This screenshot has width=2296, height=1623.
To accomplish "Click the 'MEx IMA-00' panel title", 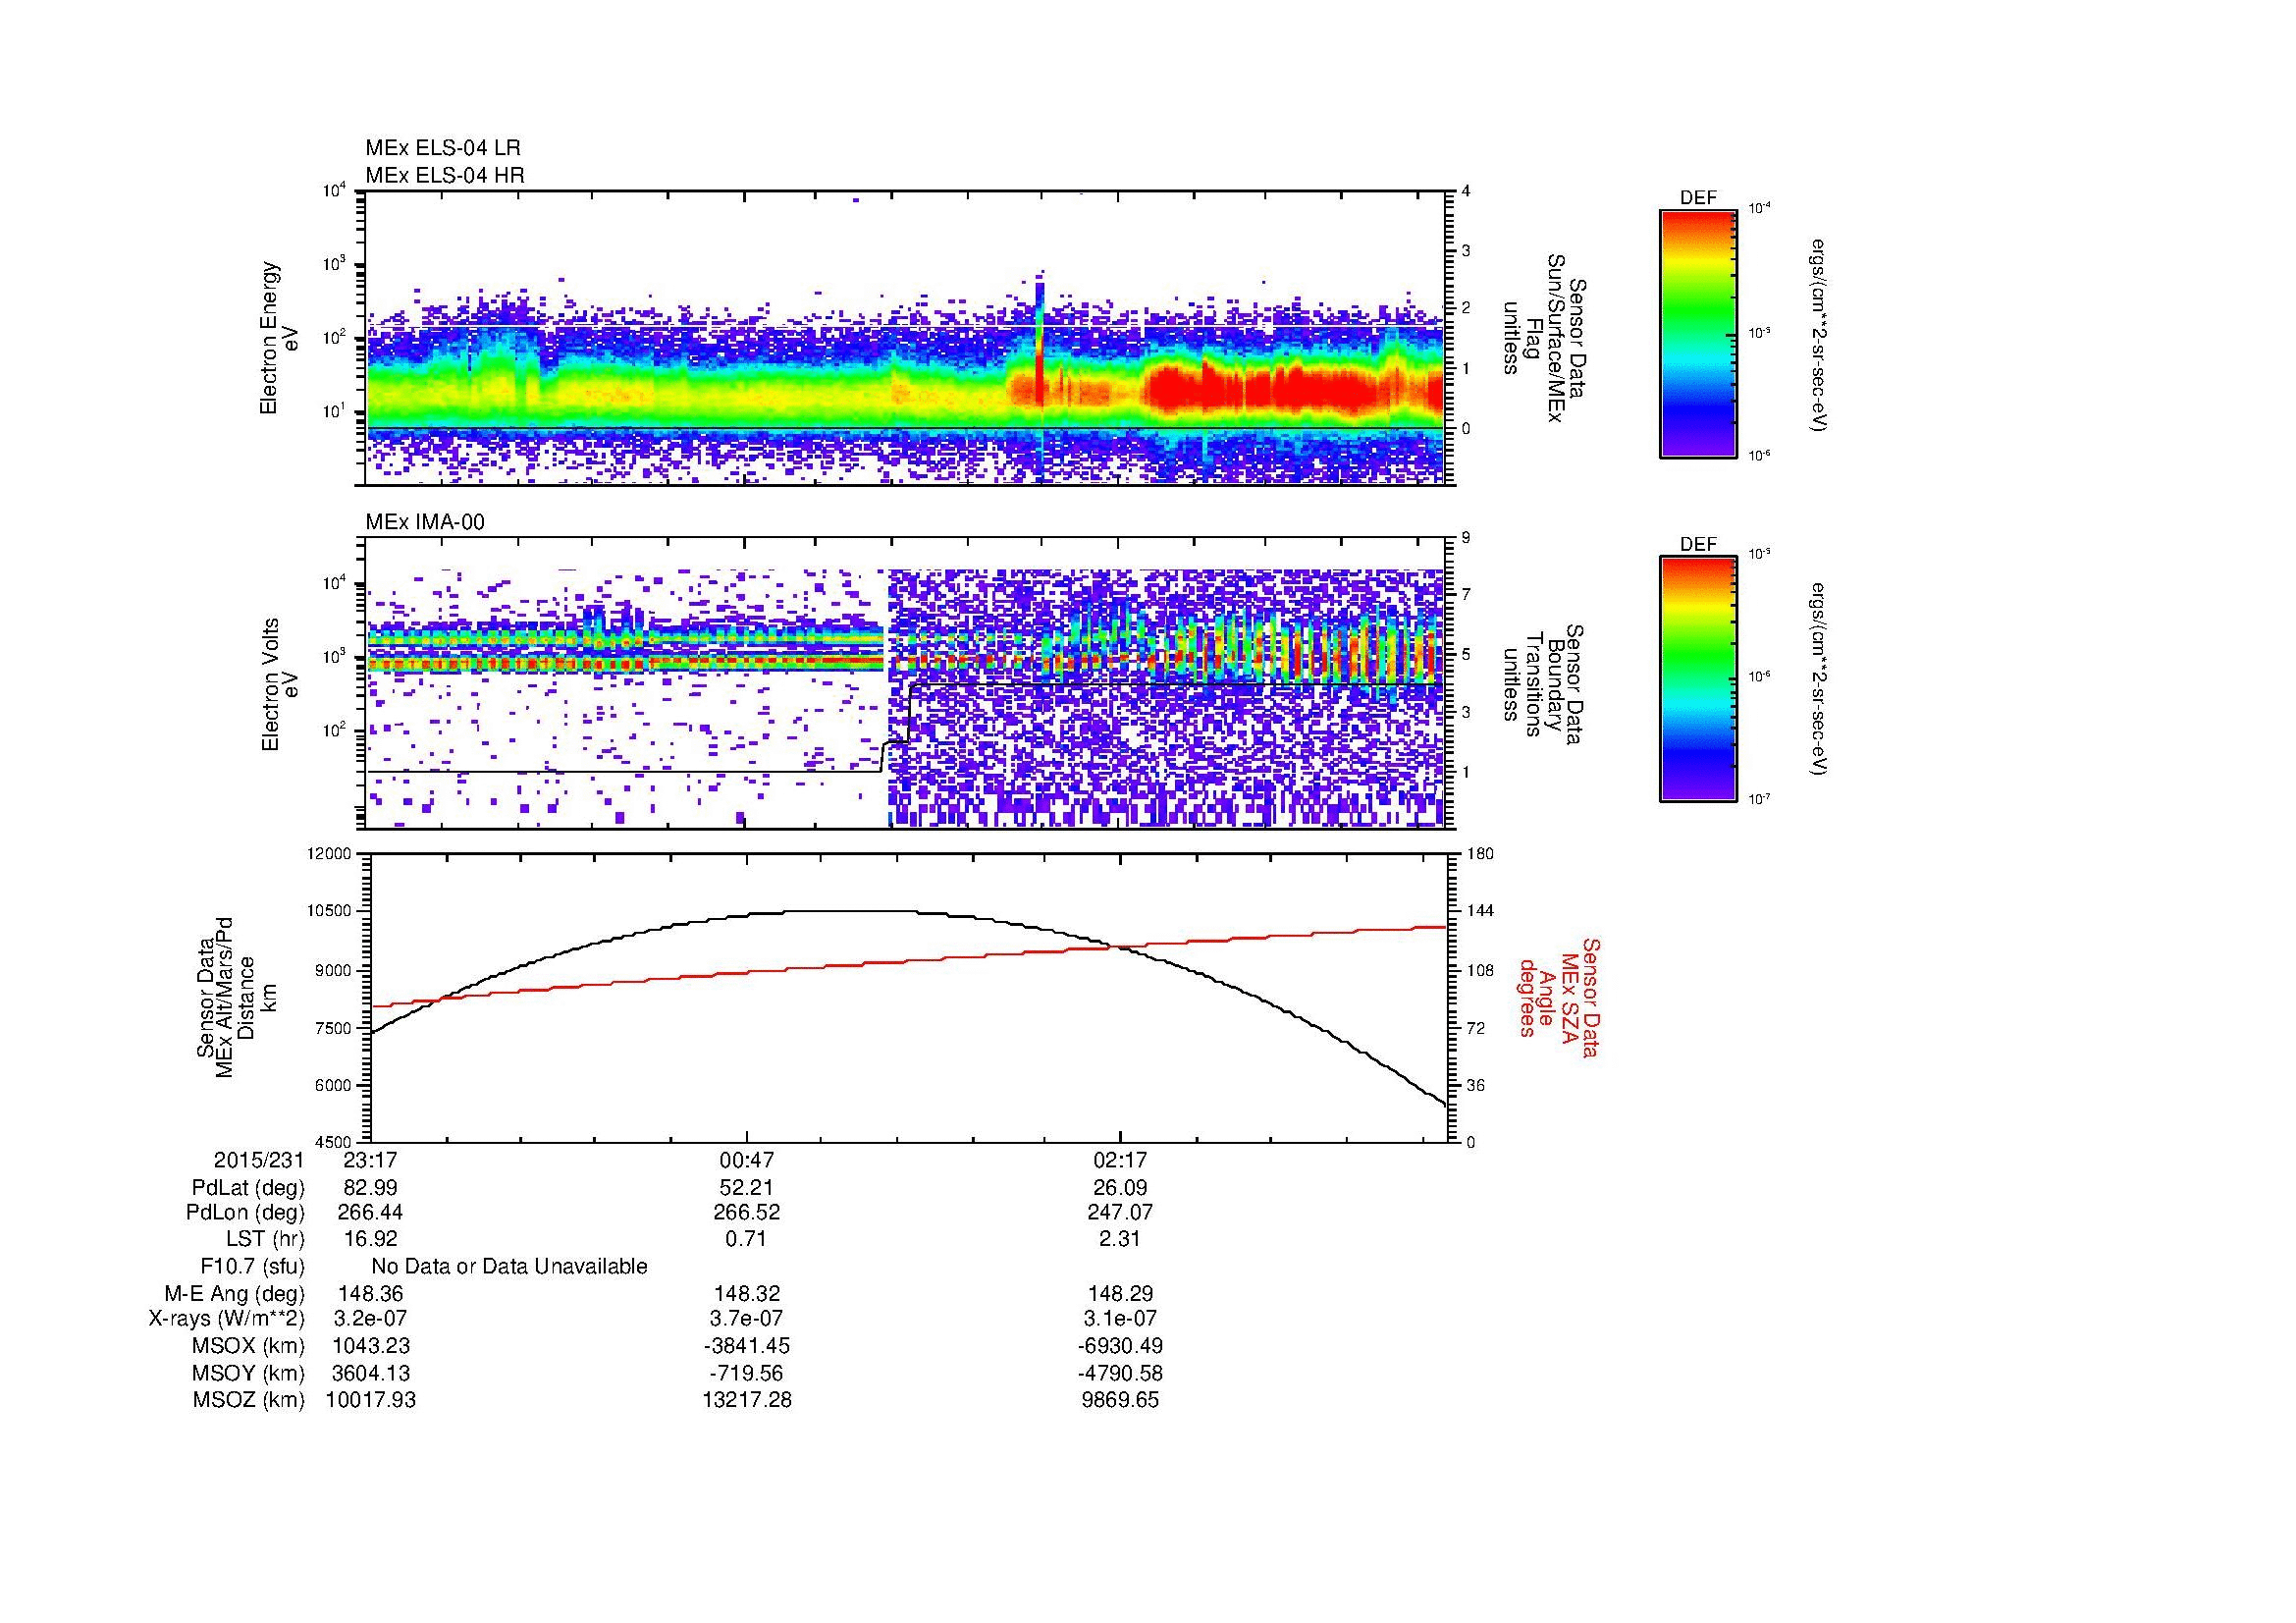I will (x=425, y=522).
